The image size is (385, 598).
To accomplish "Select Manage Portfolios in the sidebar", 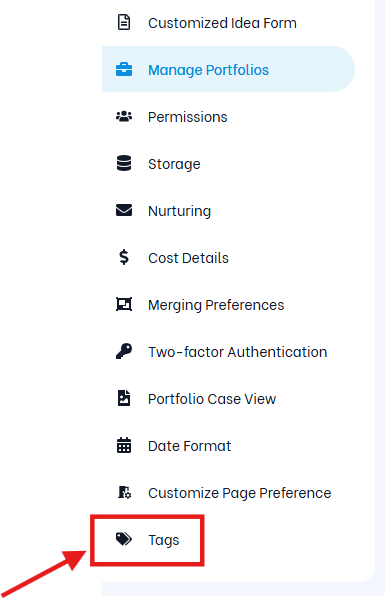I will tap(228, 69).
